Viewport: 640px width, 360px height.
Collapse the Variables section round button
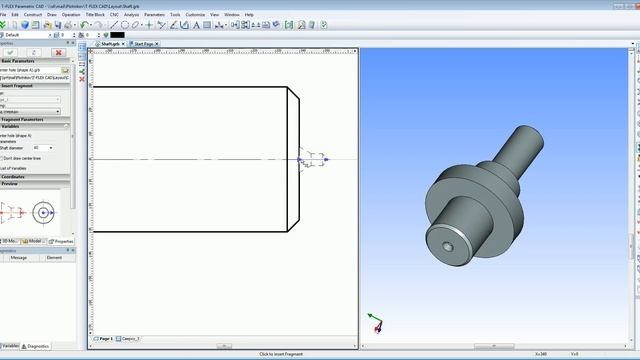point(67,126)
